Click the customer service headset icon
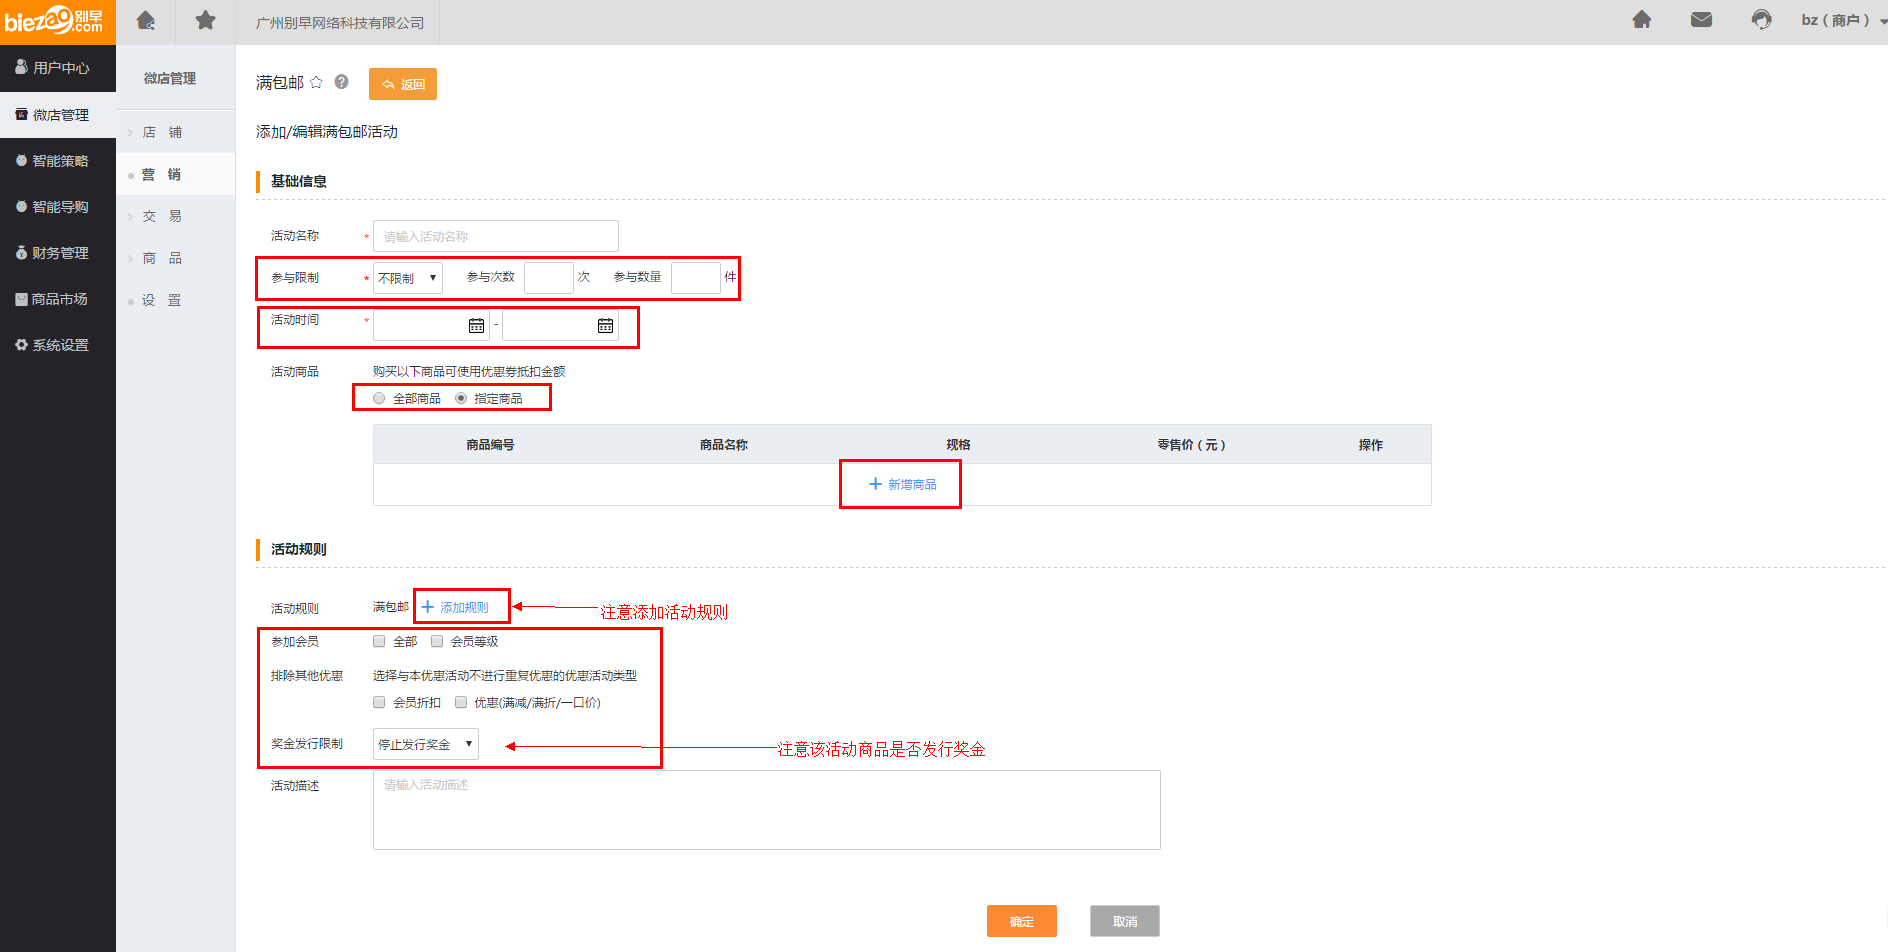Viewport: 1888px width, 952px height. coord(1761,20)
